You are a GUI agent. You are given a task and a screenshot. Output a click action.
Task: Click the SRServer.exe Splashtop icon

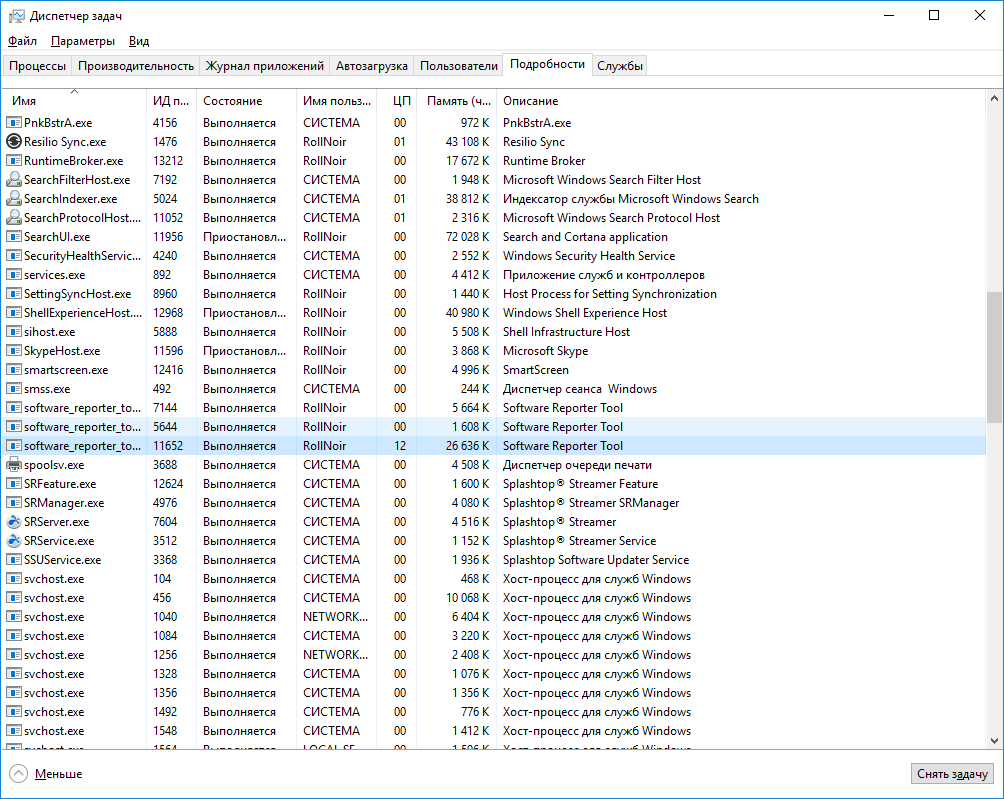(13, 522)
